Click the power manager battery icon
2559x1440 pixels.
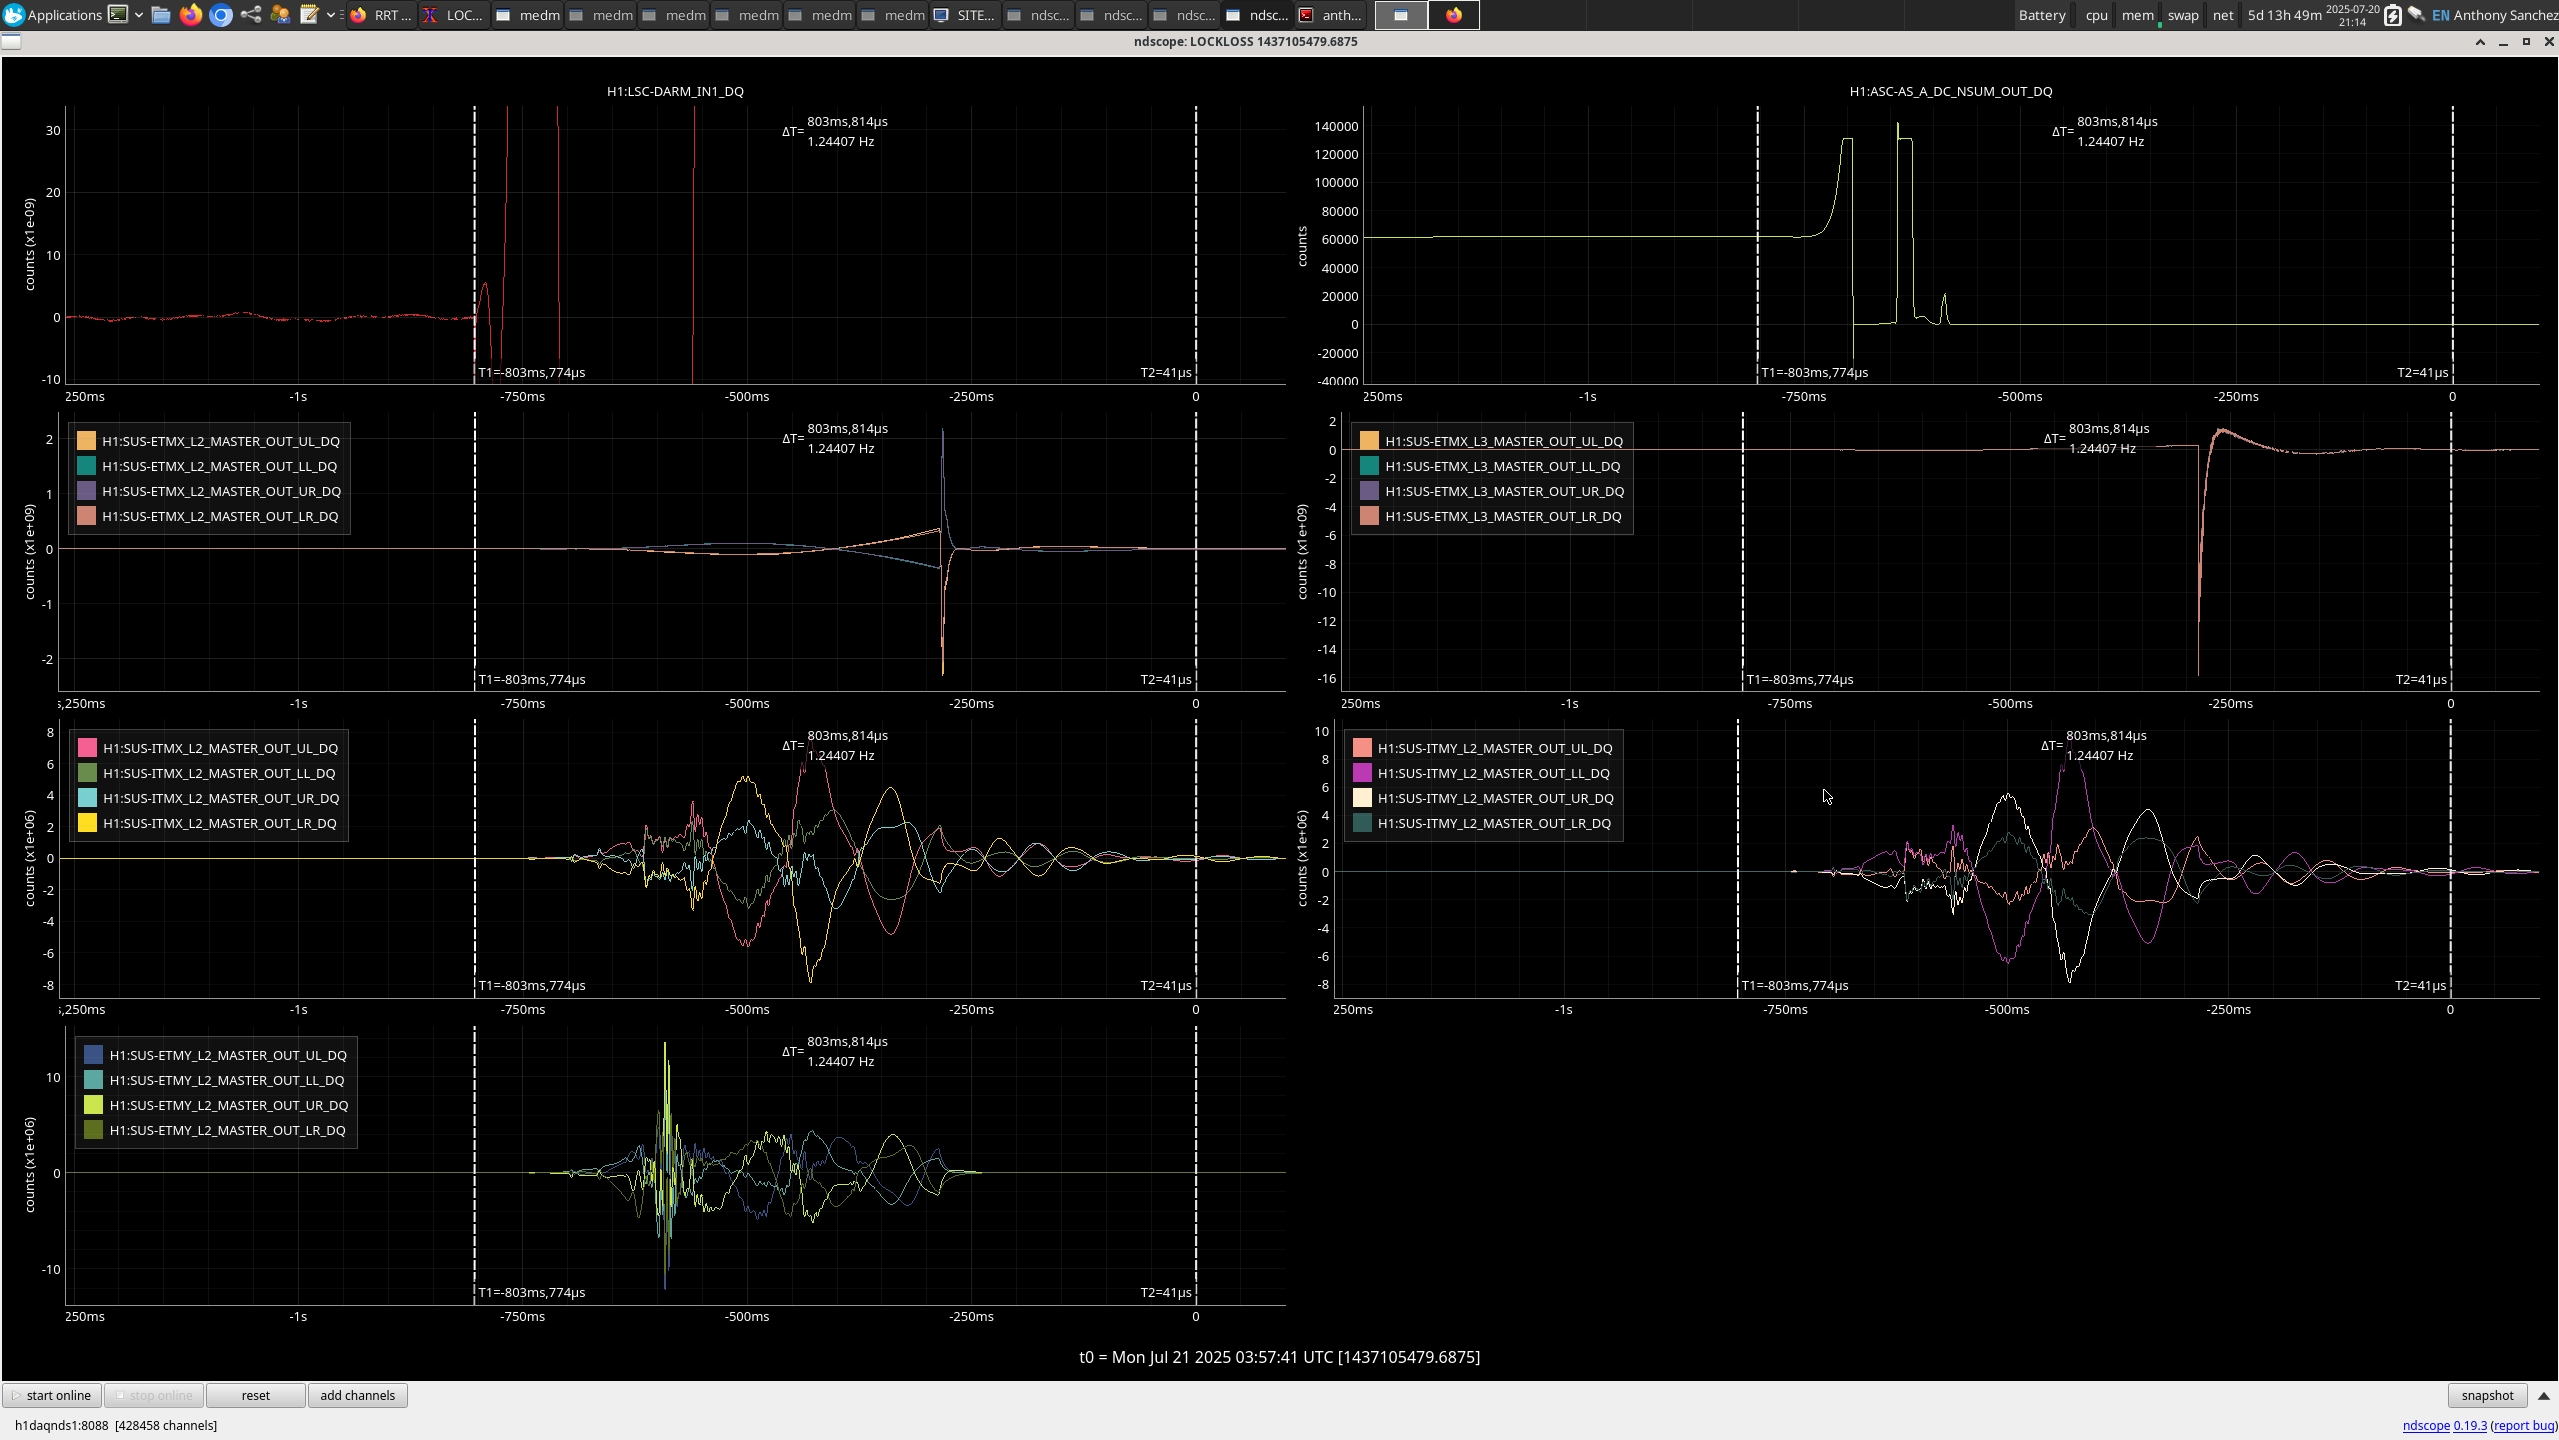click(x=2392, y=15)
